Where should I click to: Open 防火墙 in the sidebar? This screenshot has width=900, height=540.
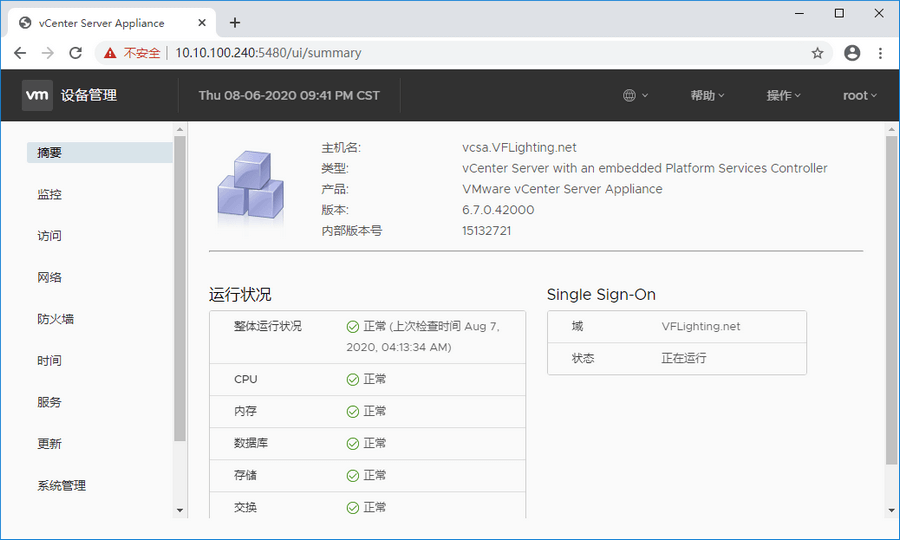[56, 319]
